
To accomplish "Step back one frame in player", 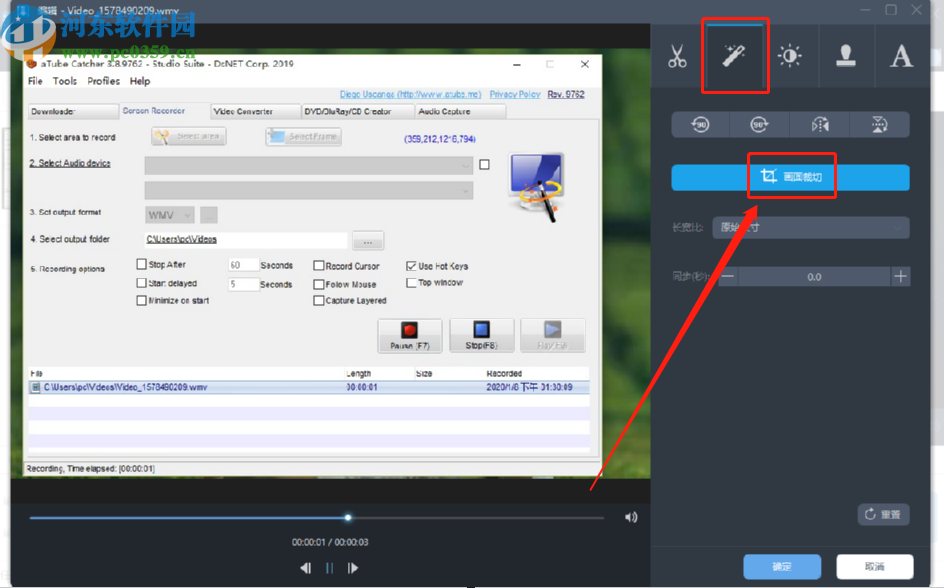I will pyautogui.click(x=306, y=568).
